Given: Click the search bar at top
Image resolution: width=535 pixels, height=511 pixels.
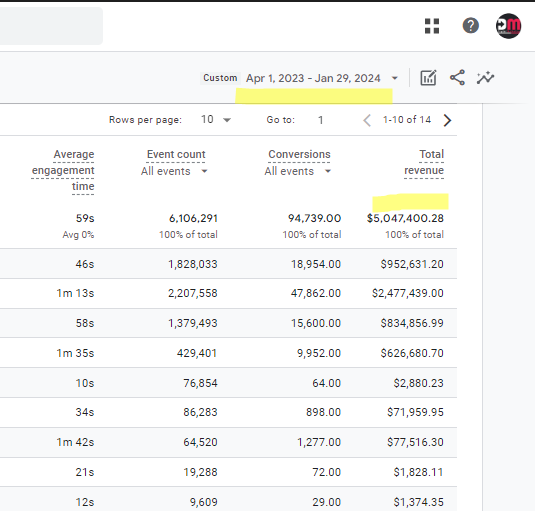Looking at the screenshot, I should [51, 26].
